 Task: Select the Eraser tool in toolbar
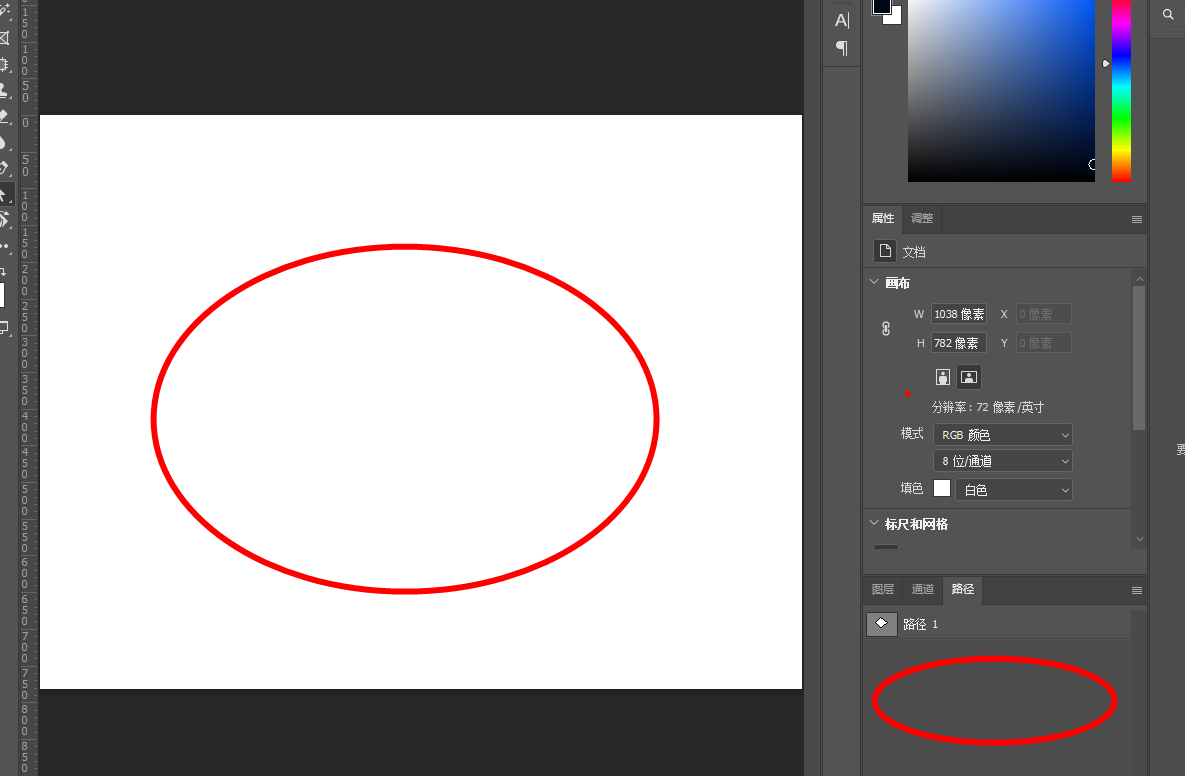4,116
